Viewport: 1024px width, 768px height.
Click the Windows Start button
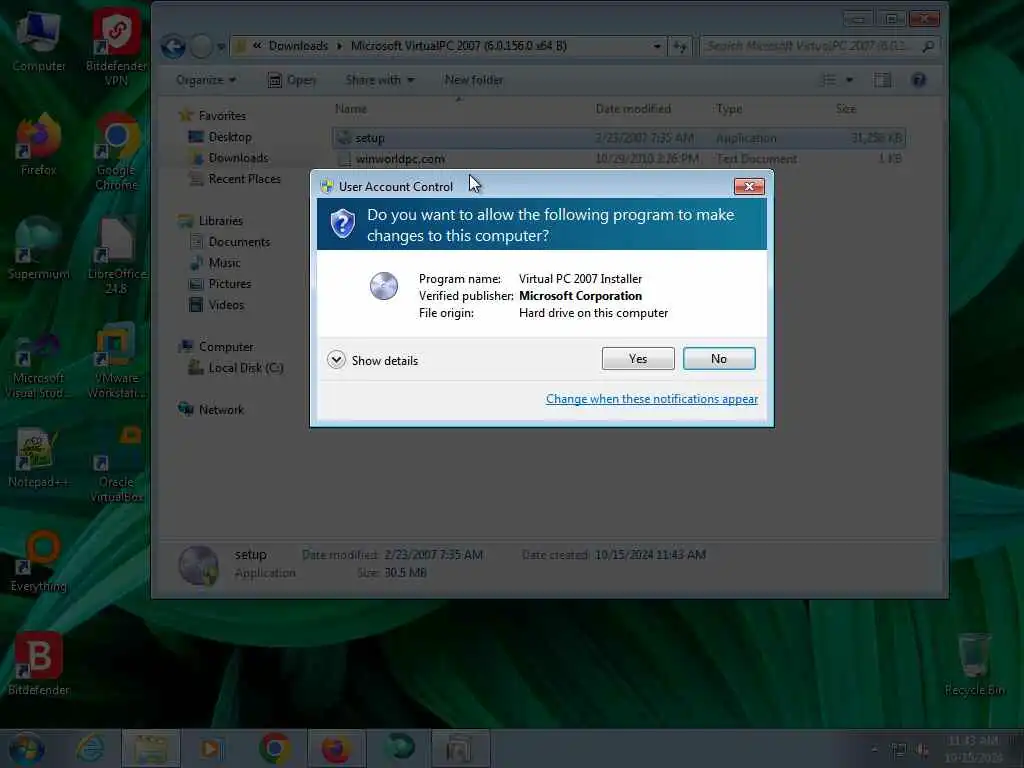click(x=26, y=748)
